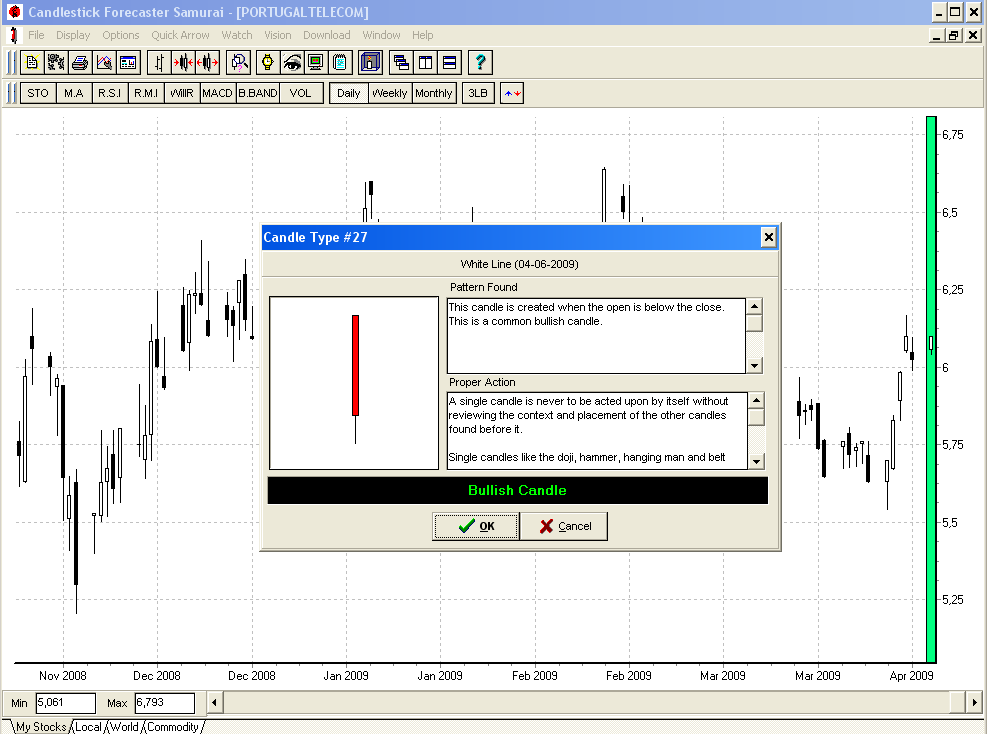The height and width of the screenshot is (734, 987).
Task: Cascade windows using overlapping windows icon
Action: (x=400, y=62)
